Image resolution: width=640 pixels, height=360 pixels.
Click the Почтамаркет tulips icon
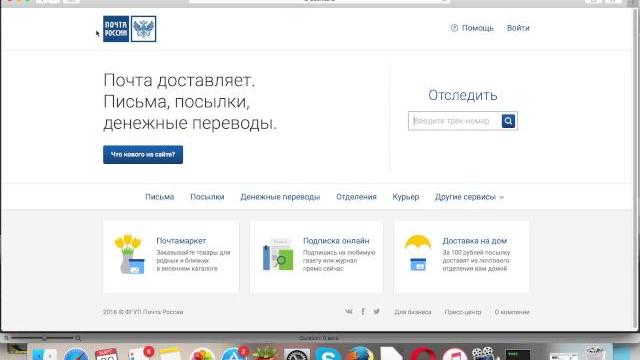tap(129, 254)
